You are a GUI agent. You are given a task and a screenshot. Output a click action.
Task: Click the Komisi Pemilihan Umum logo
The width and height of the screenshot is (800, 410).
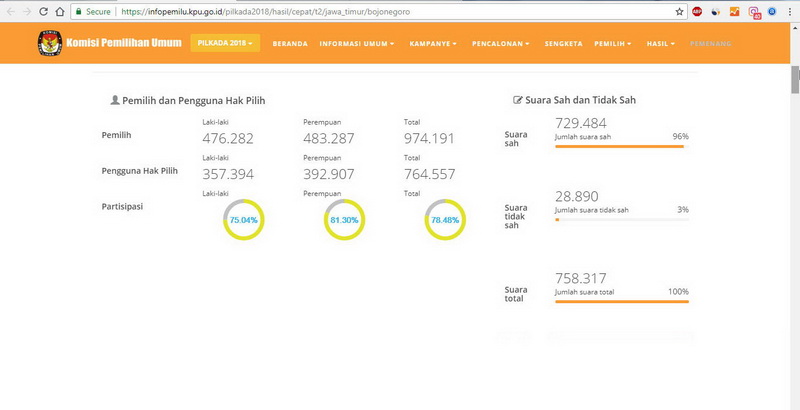pos(50,43)
